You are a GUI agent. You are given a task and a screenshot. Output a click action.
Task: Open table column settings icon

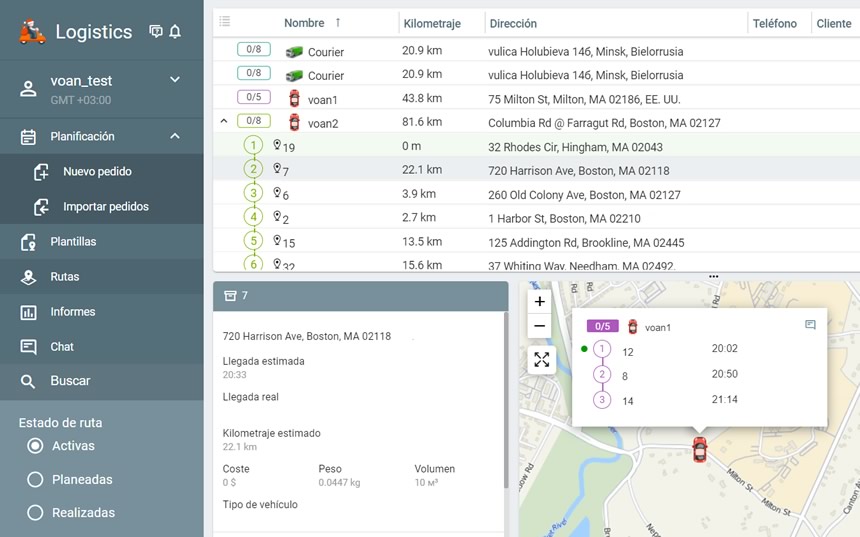pyautogui.click(x=224, y=22)
